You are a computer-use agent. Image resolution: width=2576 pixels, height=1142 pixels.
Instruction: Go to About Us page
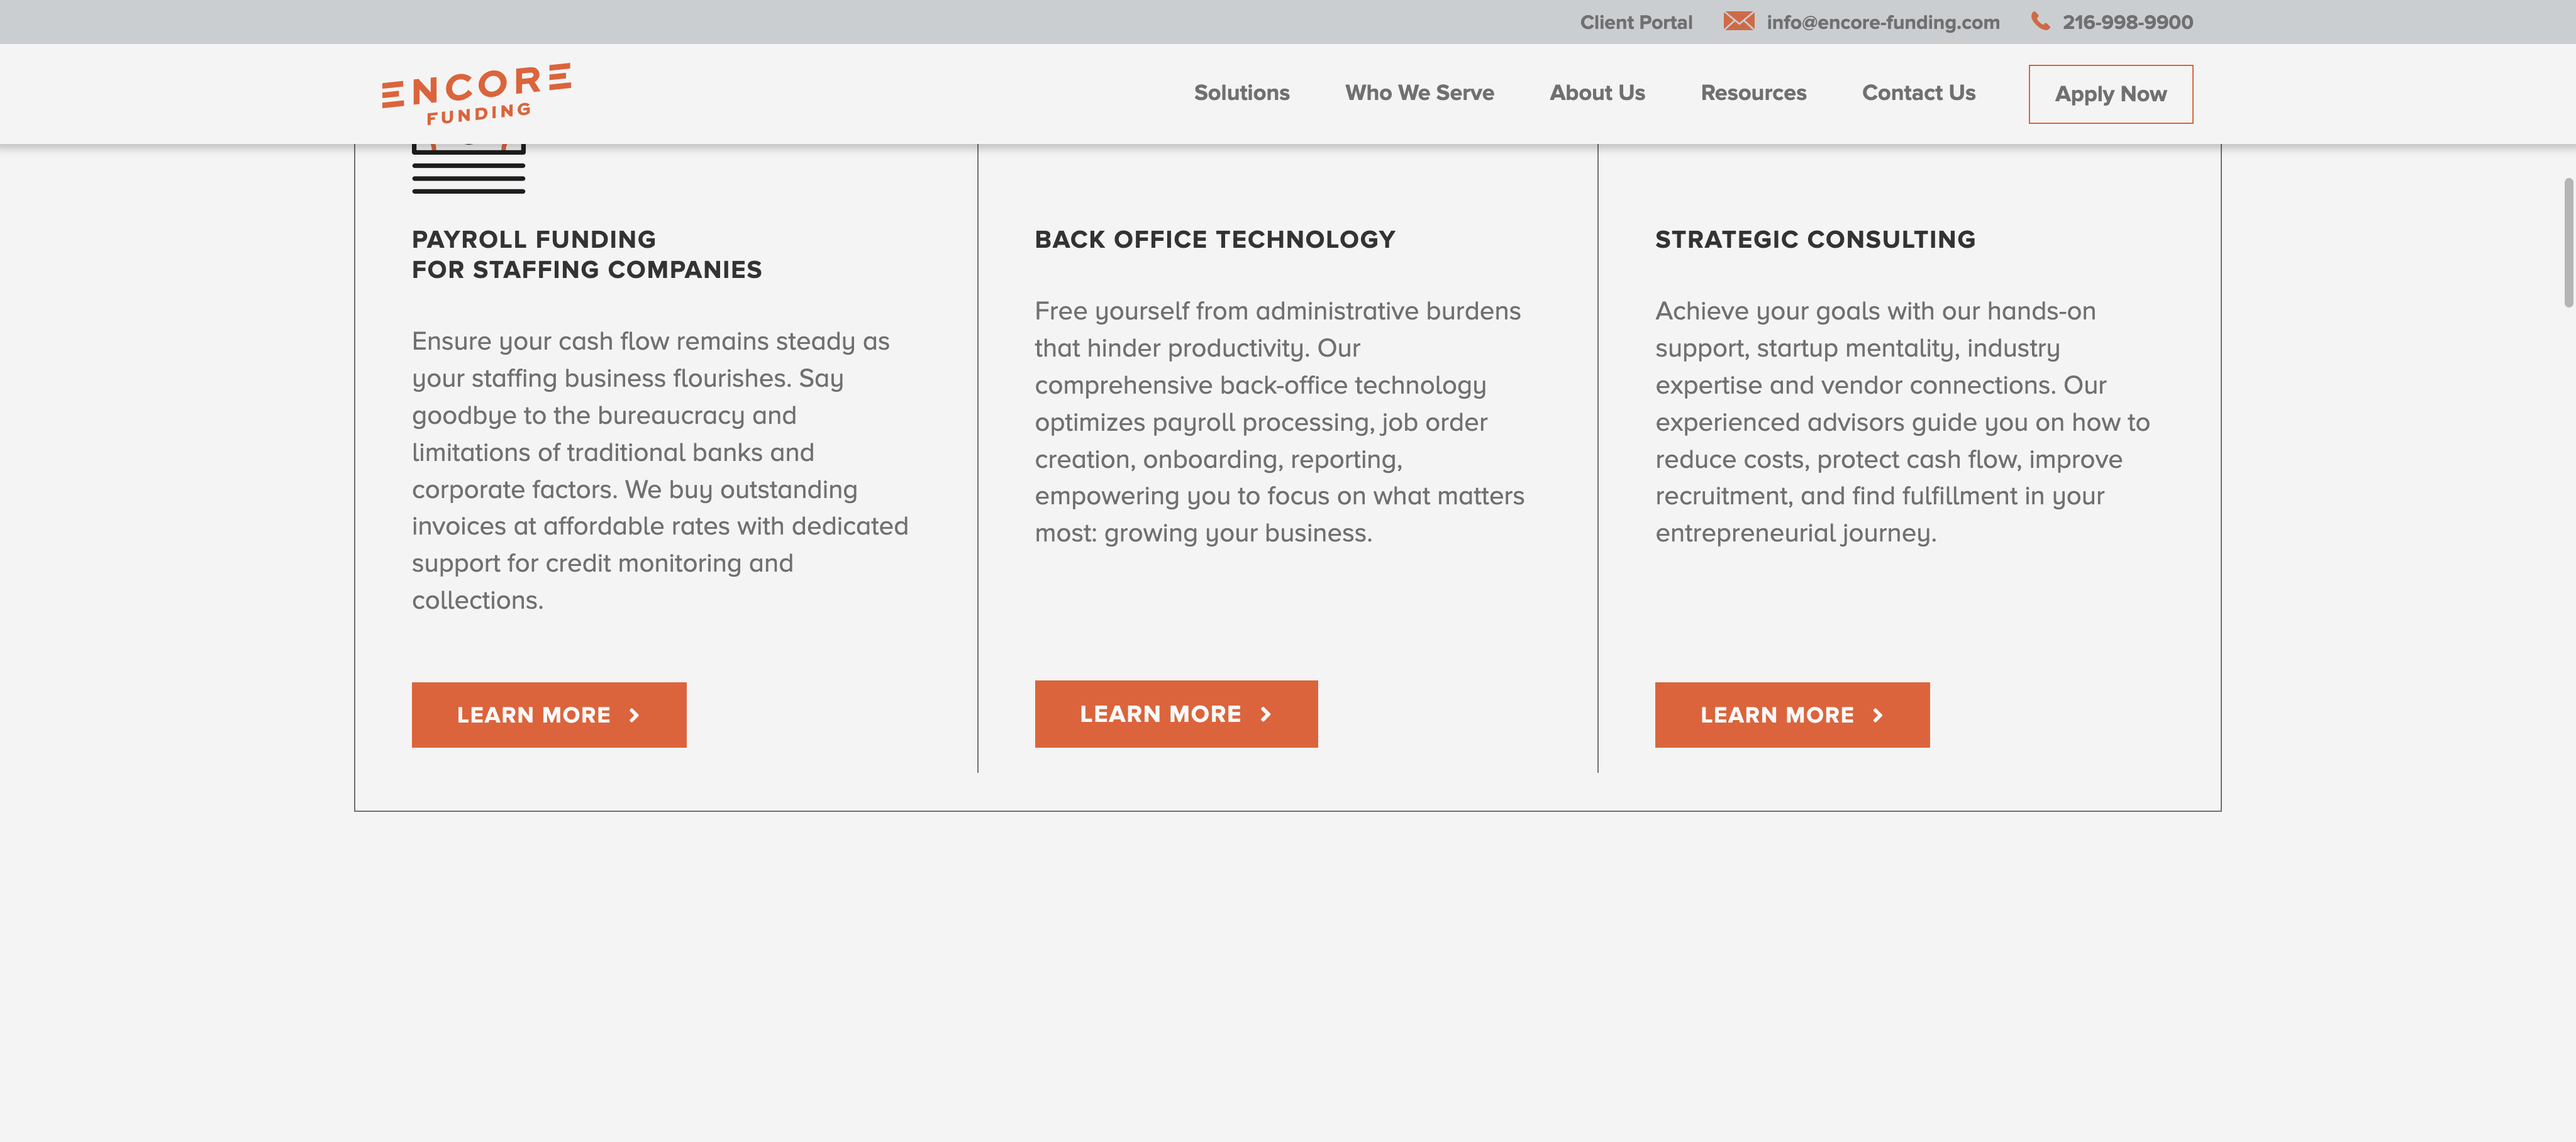point(1596,93)
